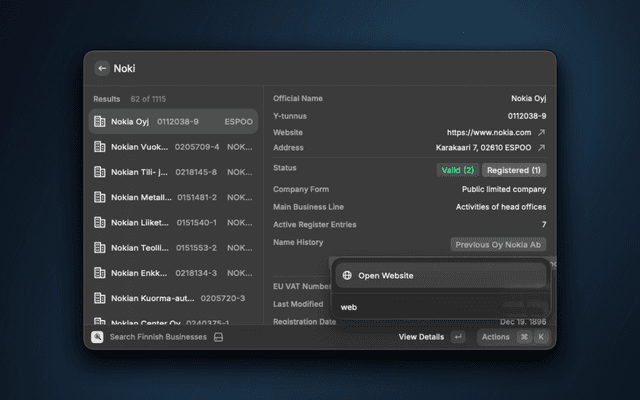
Task: Click the Search Finnish Businesses label
Action: (x=158, y=337)
